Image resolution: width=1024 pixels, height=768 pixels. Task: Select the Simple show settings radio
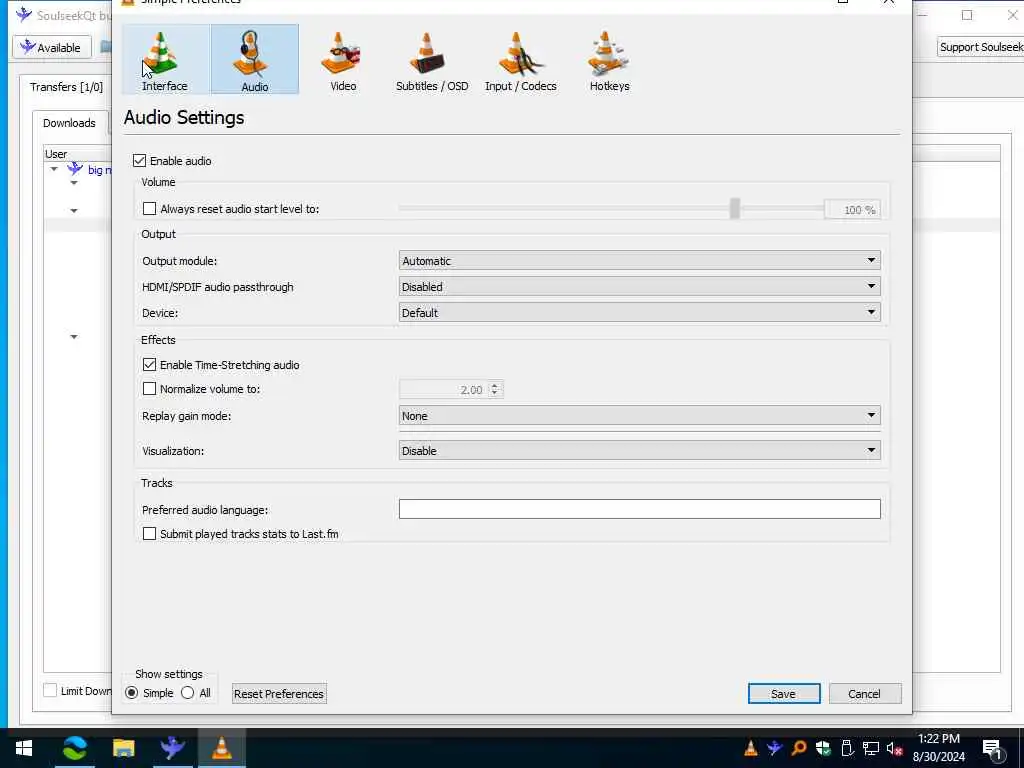(x=131, y=693)
